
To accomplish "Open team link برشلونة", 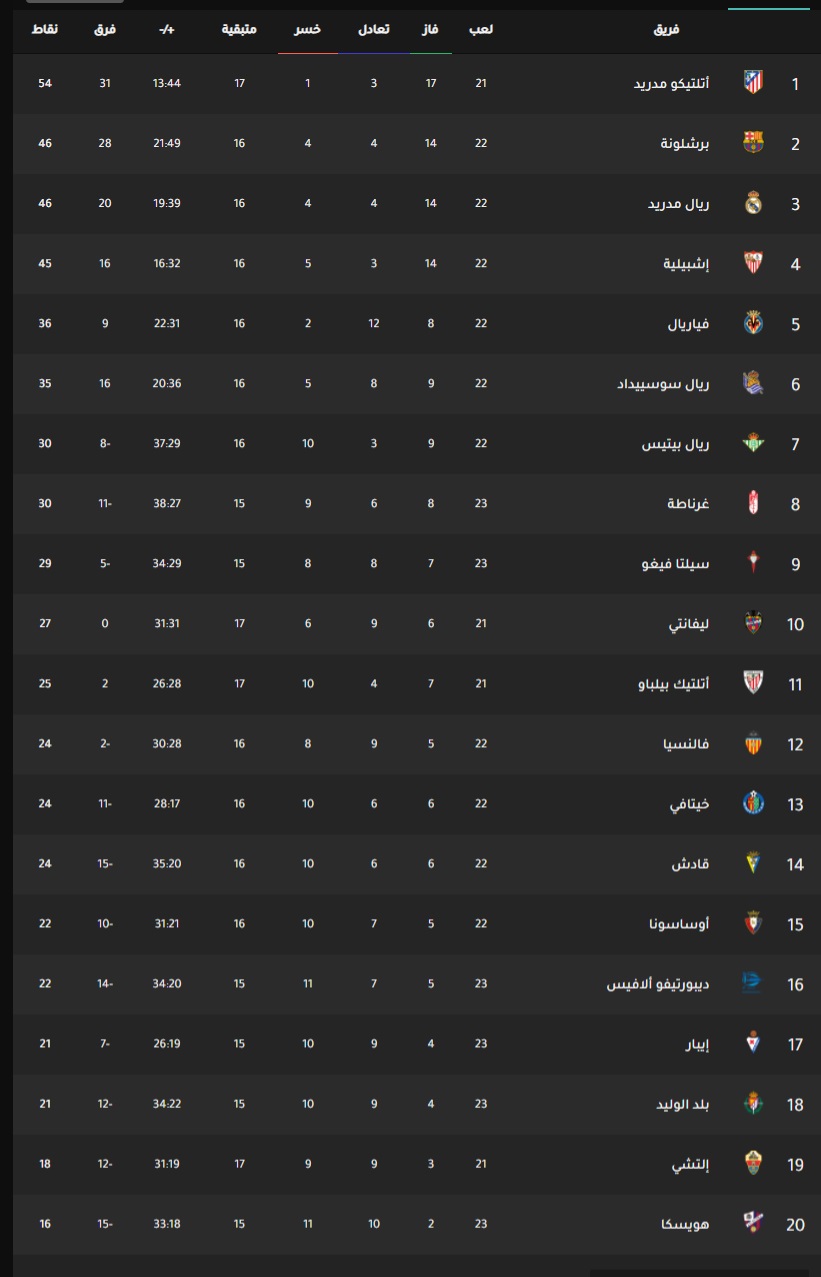I will coord(686,144).
